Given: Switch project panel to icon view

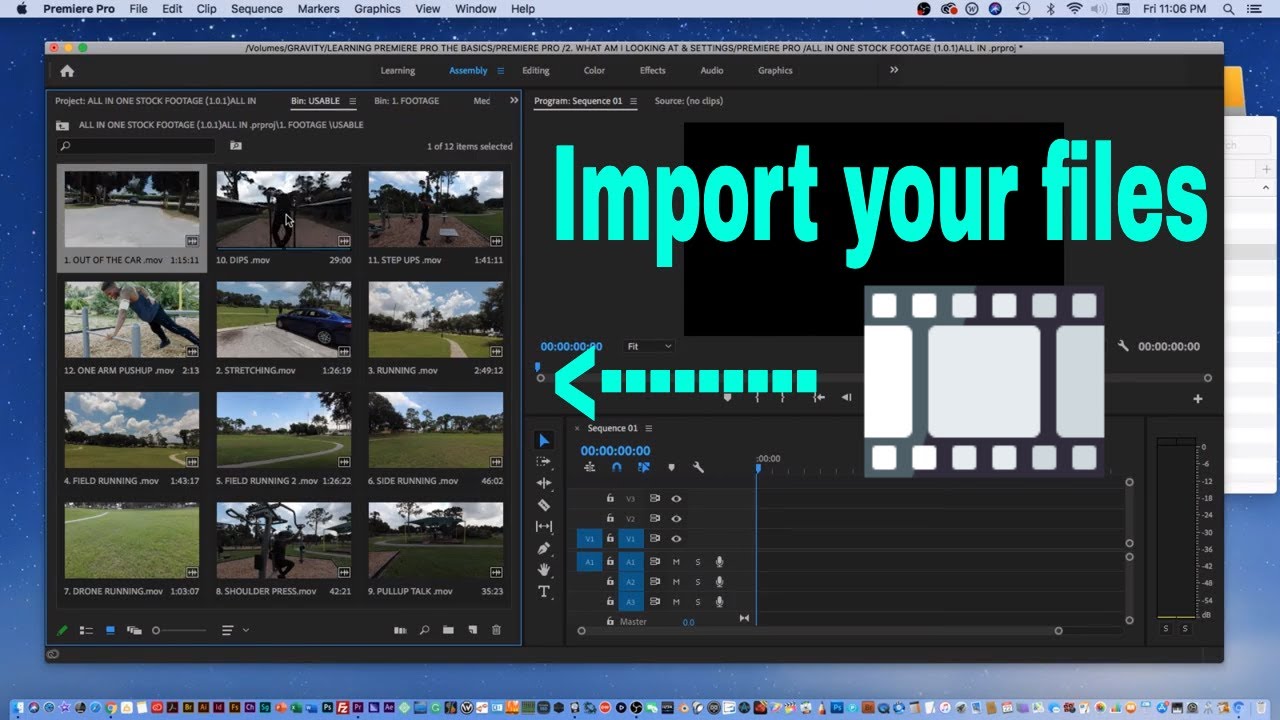Looking at the screenshot, I should [110, 631].
